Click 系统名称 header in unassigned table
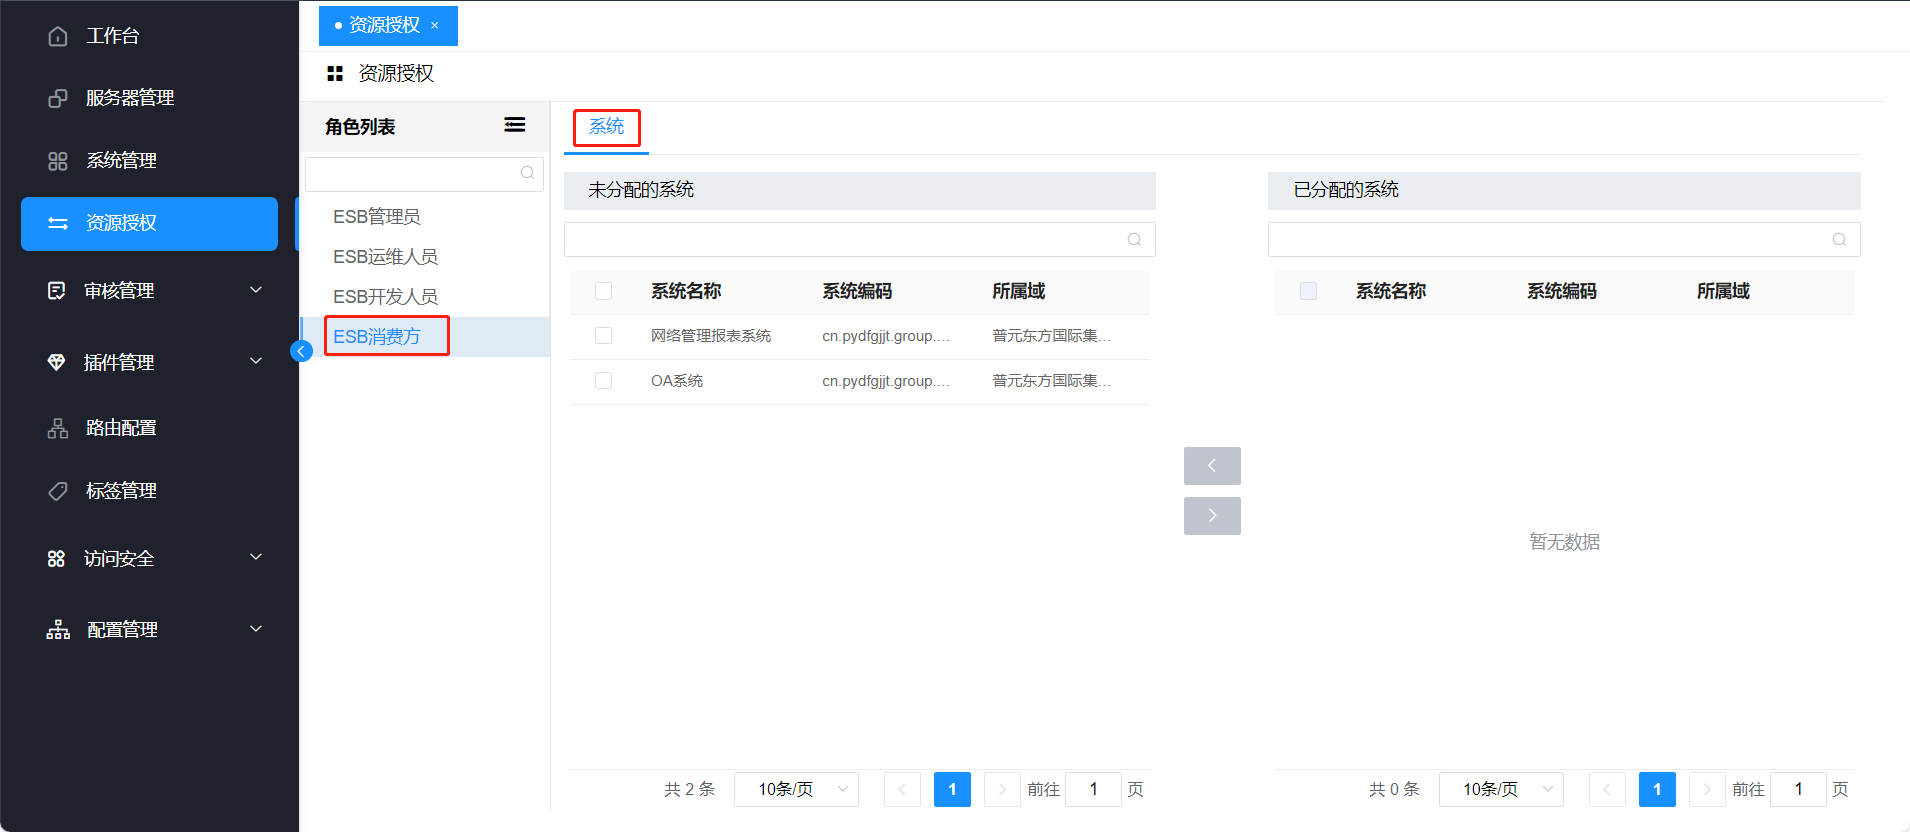Screen dimensions: 1910x832 (686, 291)
